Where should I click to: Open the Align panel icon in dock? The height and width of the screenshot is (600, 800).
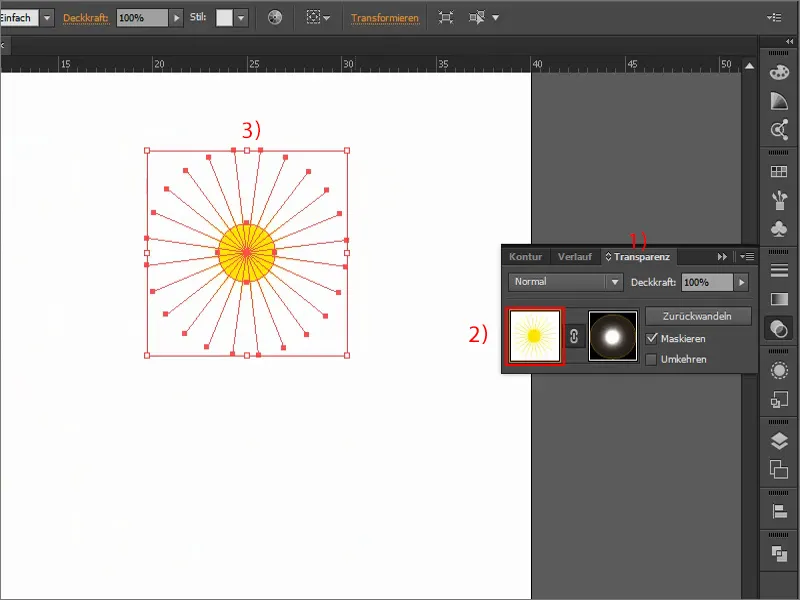tap(779, 511)
